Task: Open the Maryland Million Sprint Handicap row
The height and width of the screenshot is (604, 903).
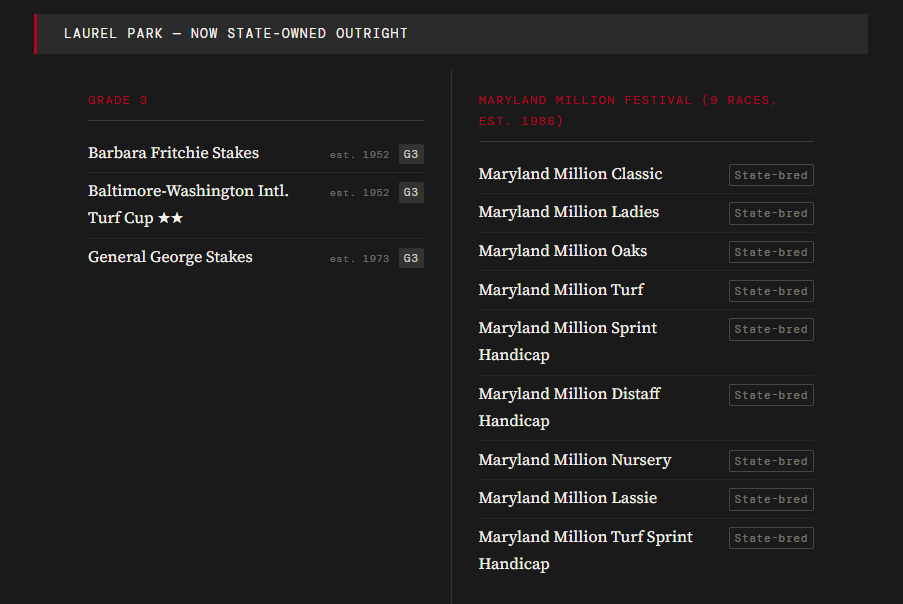Action: click(x=646, y=342)
